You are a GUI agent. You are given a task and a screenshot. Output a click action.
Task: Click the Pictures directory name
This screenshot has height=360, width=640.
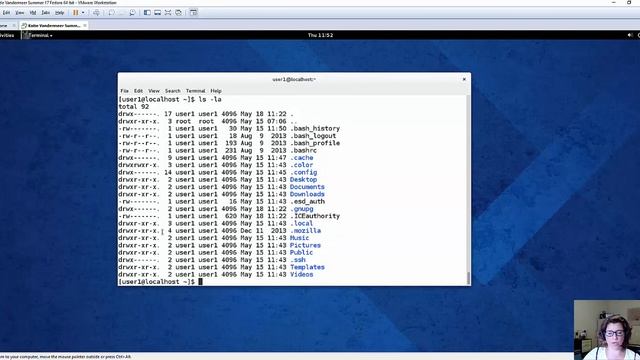(x=305, y=245)
